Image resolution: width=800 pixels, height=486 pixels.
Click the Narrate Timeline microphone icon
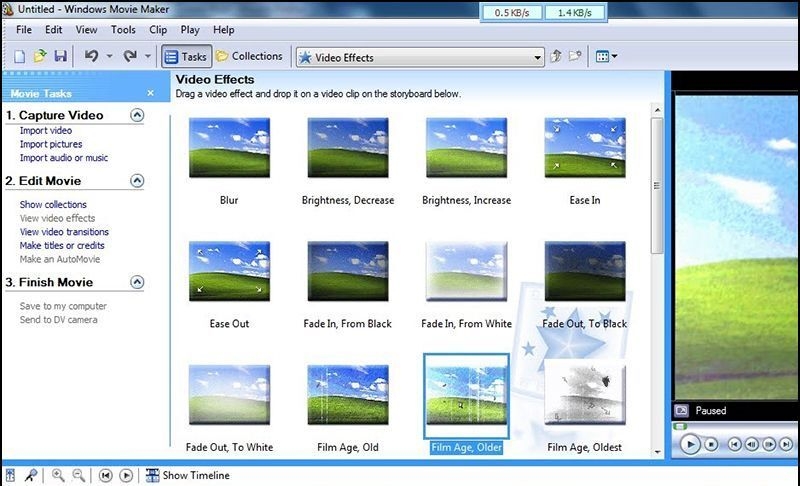point(31,475)
